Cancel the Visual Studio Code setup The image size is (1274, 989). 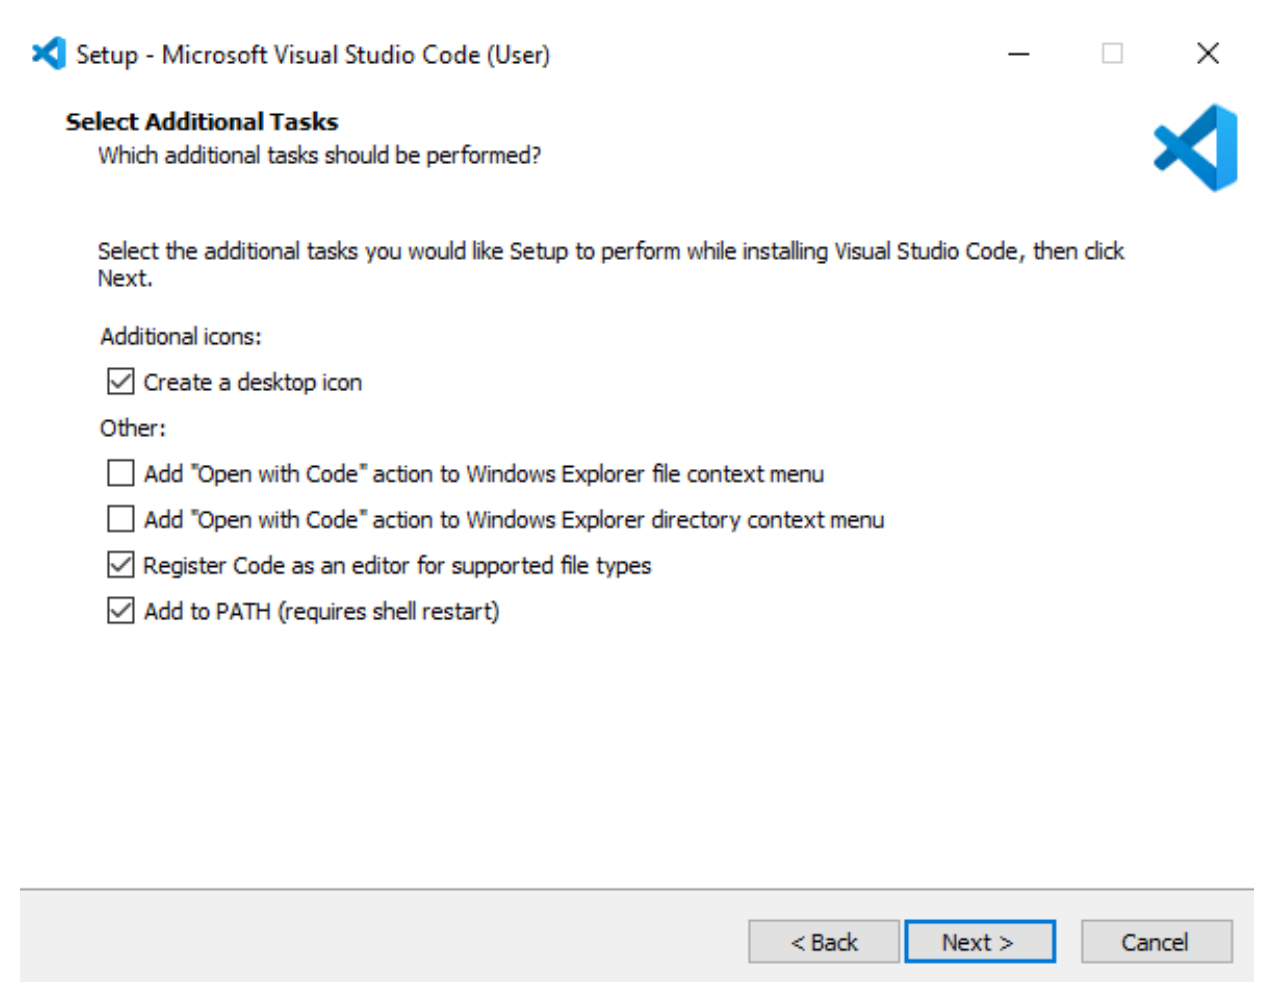coord(1156,942)
